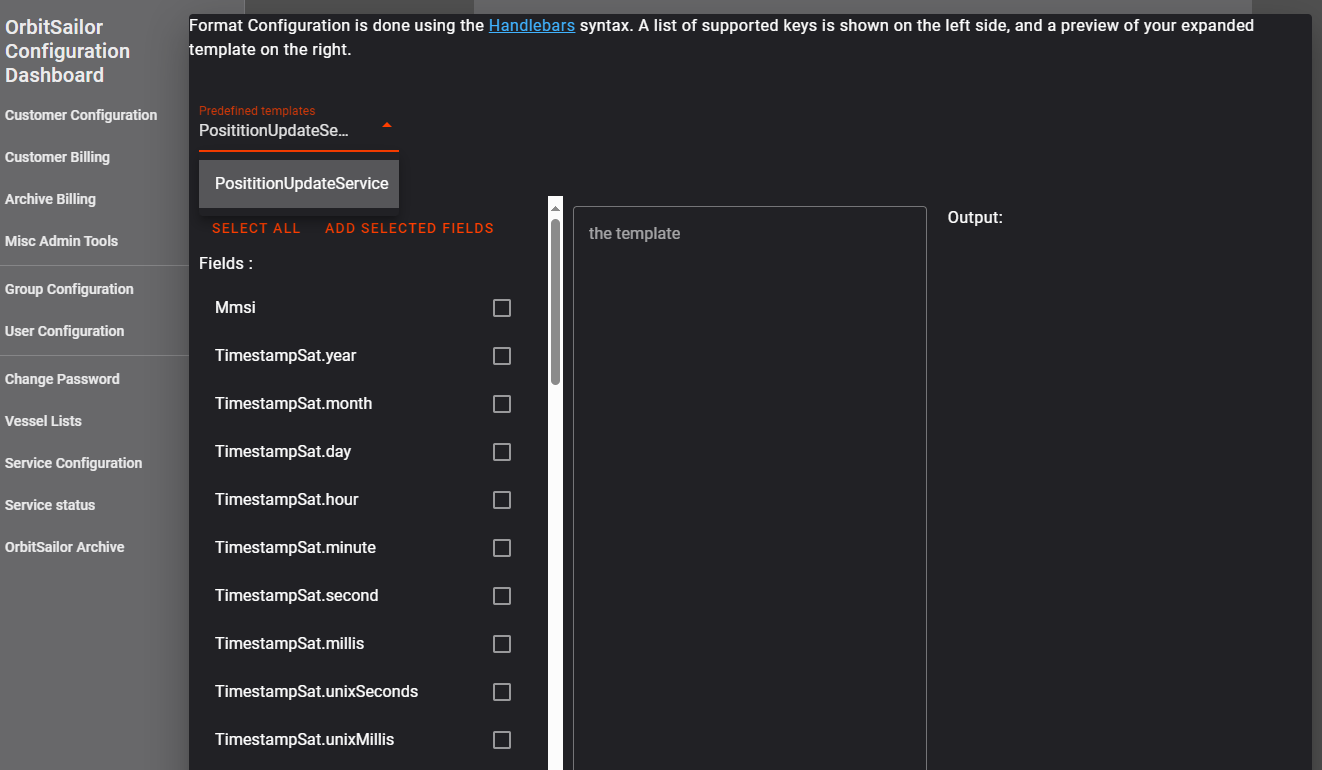Click the TimestampSat.unixSeconds field label
The image size is (1322, 770).
coord(316,692)
